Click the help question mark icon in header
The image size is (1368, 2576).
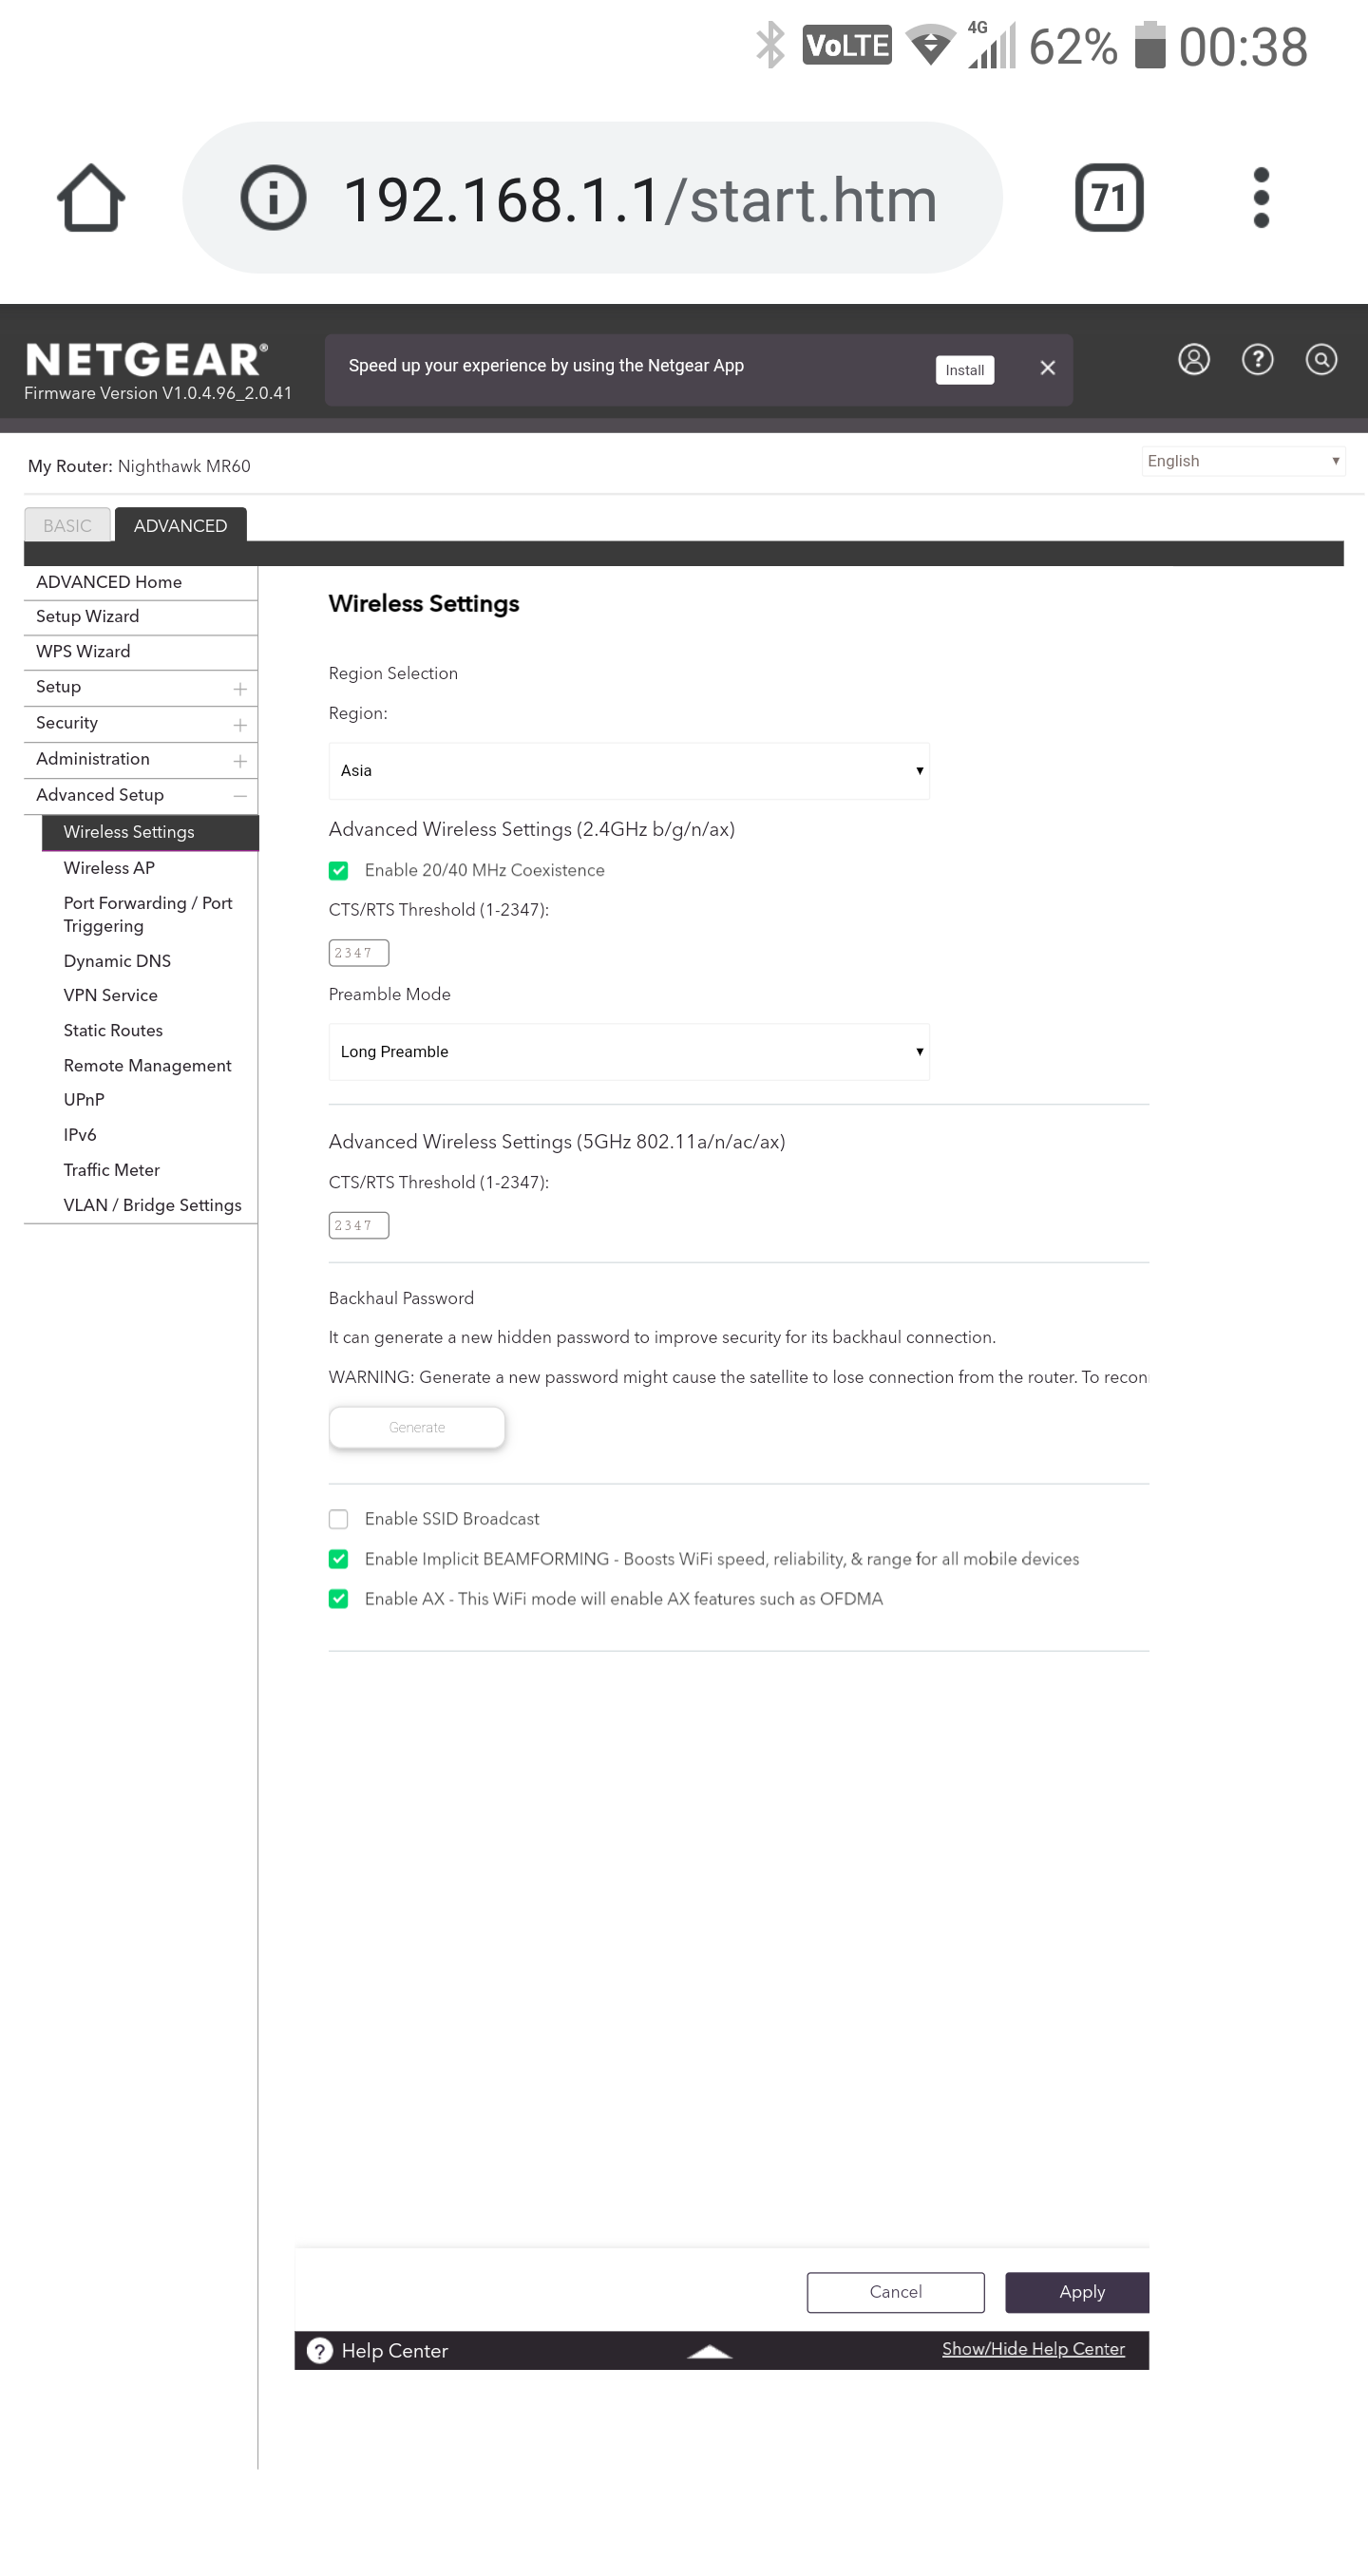click(x=1257, y=359)
